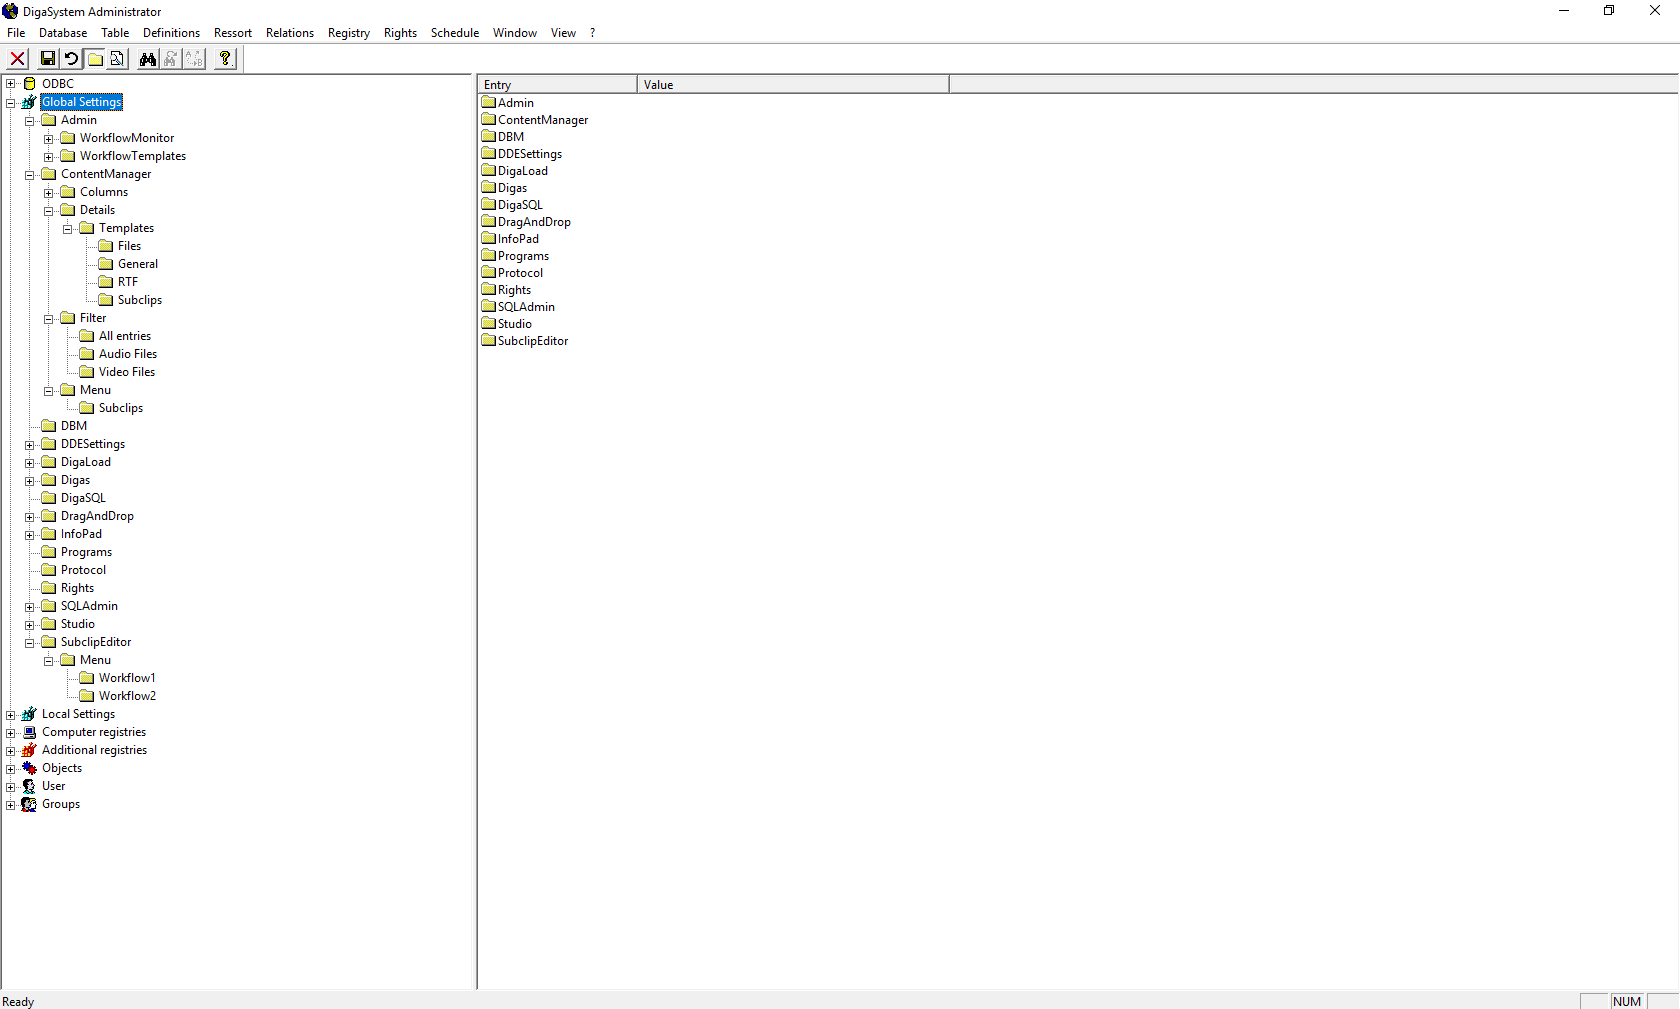Image resolution: width=1680 pixels, height=1009 pixels.
Task: Click the Undo arrow toolbar icon
Action: tap(71, 59)
